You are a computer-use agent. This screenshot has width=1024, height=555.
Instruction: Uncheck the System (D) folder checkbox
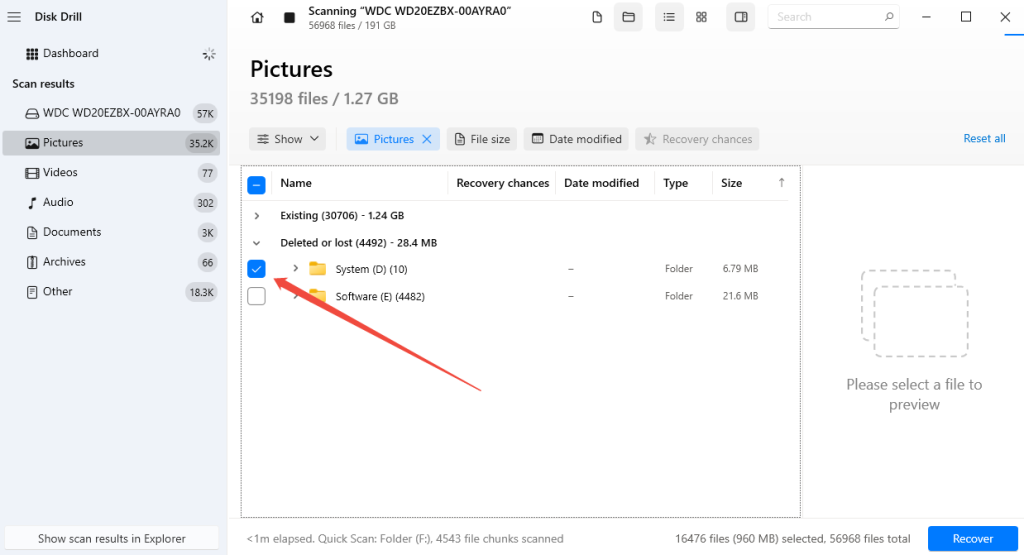pos(256,268)
